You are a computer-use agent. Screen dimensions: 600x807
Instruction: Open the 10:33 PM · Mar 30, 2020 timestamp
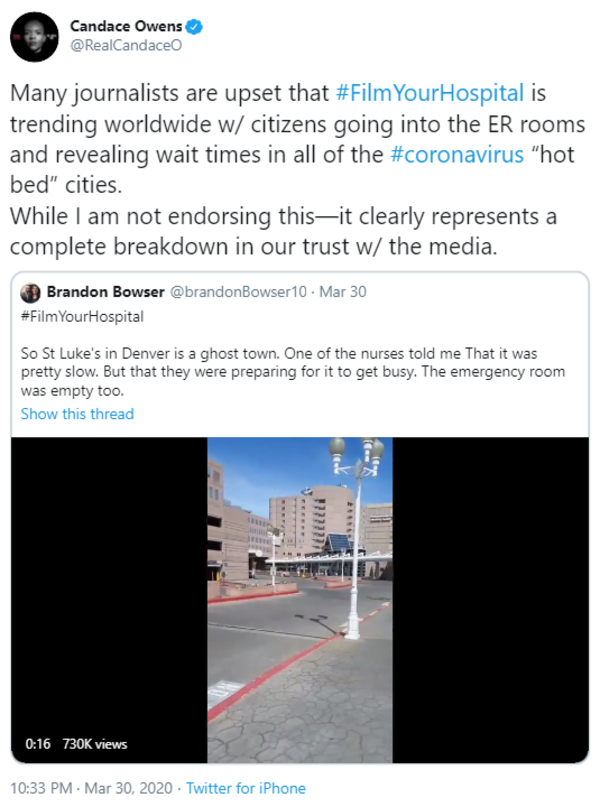[91, 788]
